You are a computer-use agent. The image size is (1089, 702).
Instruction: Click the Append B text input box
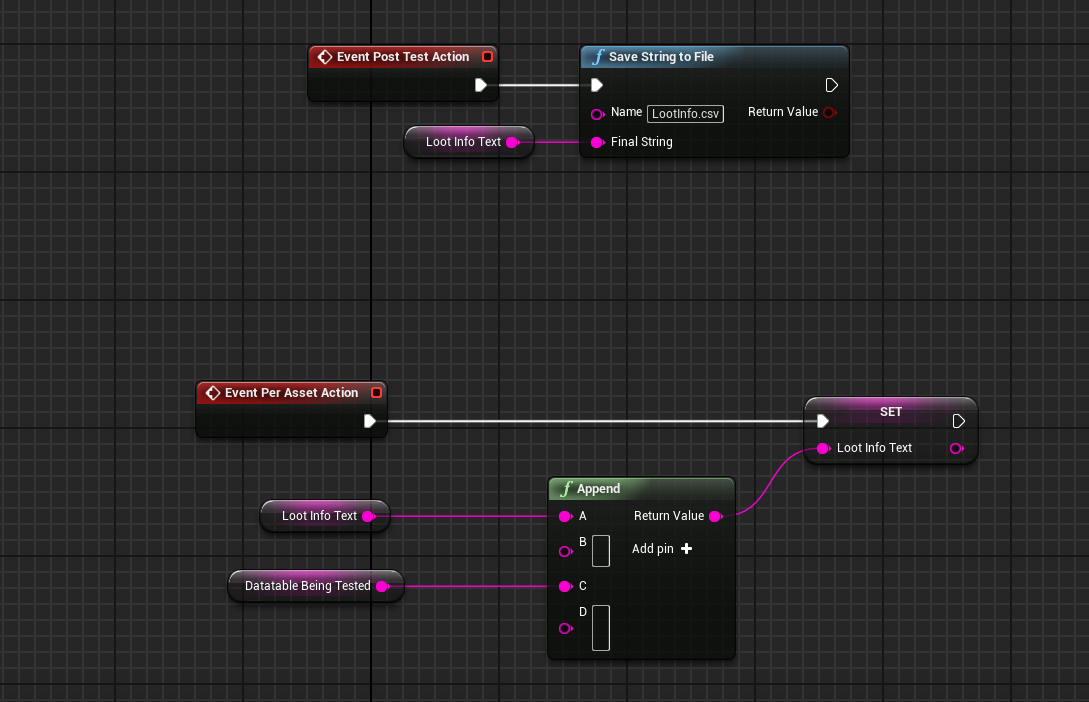click(600, 550)
